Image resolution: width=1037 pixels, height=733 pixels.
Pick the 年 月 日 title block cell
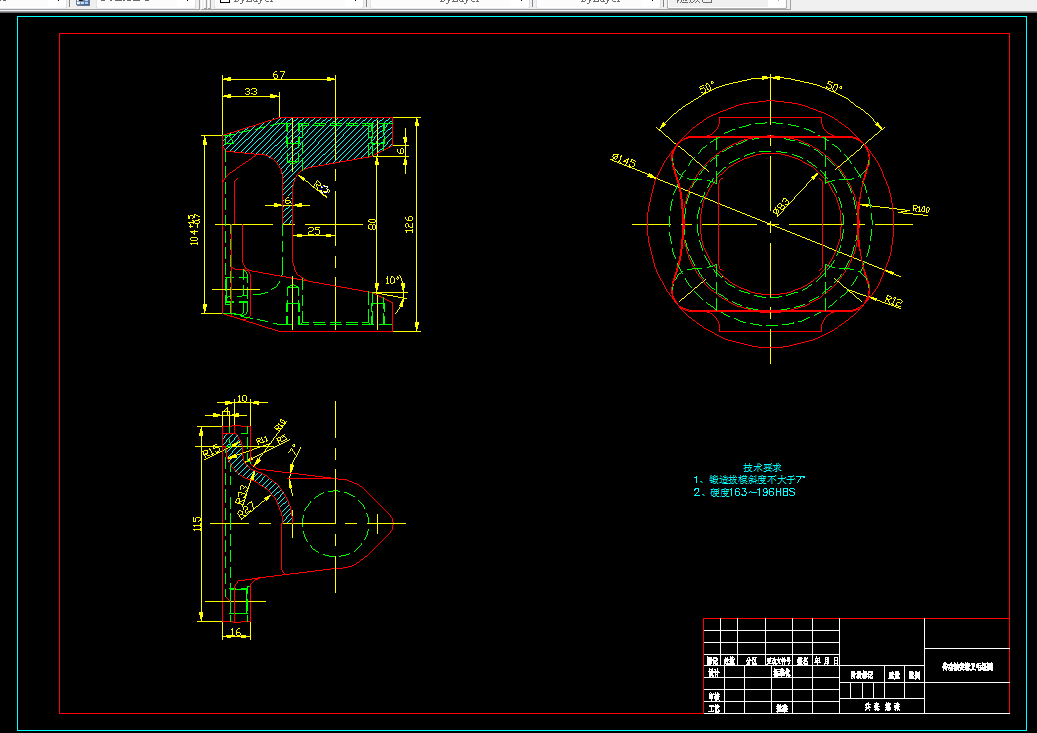826,661
